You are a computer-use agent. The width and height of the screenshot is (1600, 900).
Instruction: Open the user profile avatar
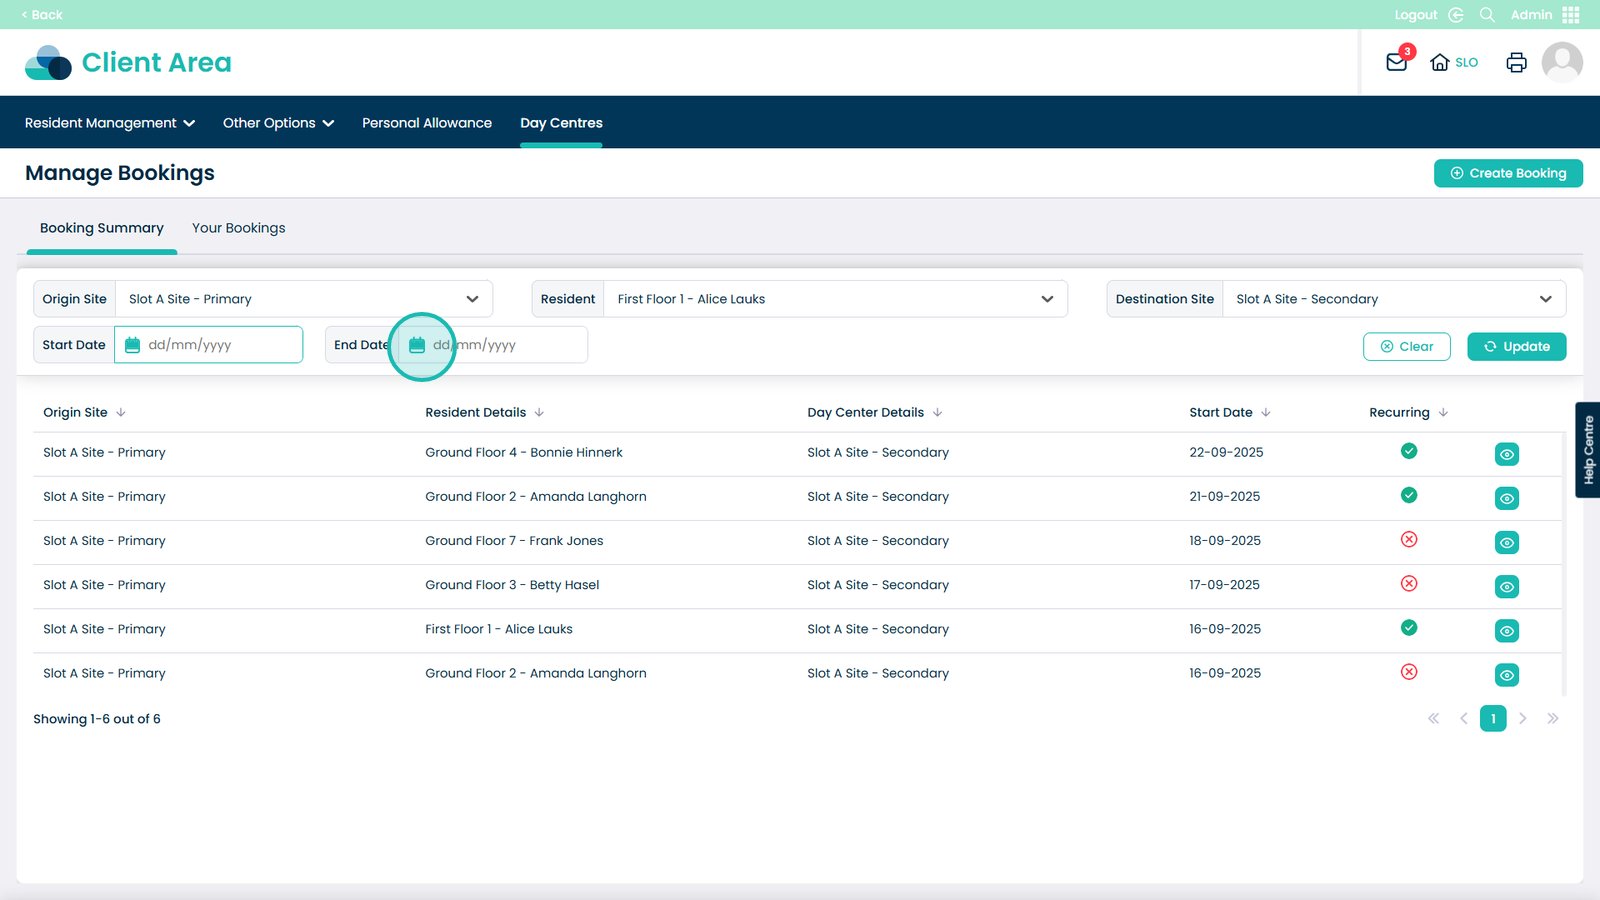coord(1561,62)
